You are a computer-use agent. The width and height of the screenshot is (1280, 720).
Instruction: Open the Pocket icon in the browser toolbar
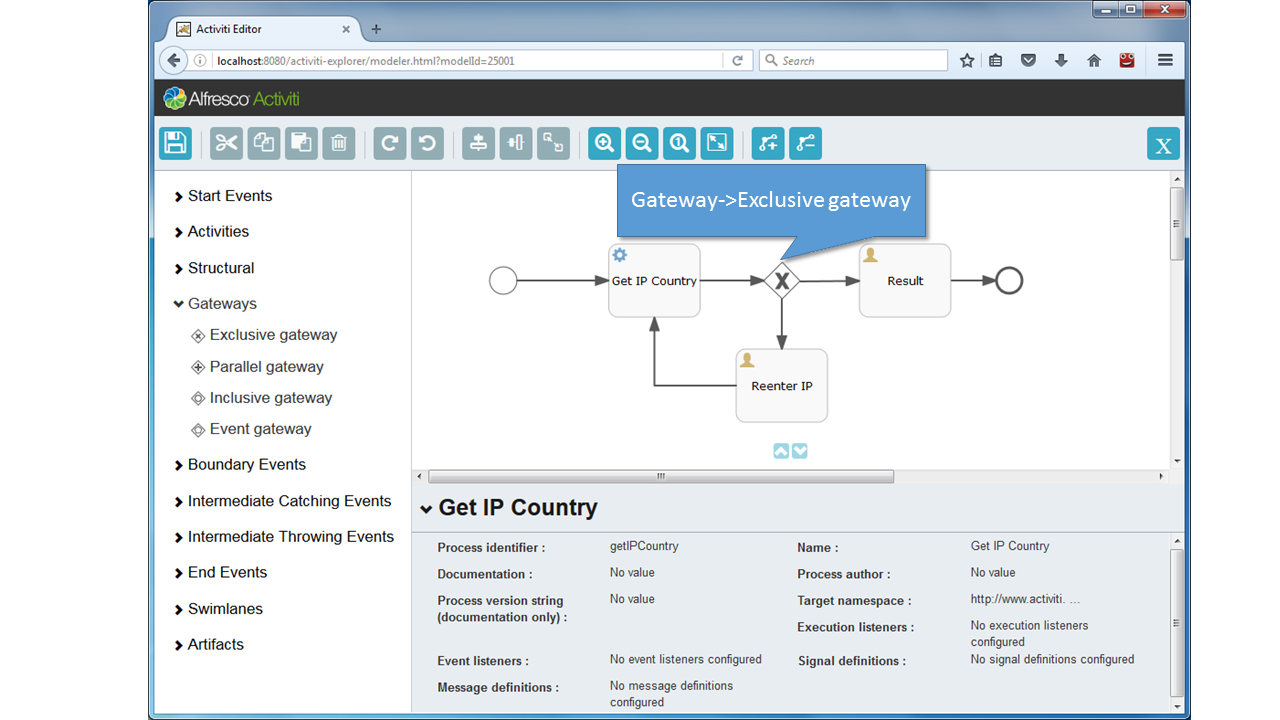[1028, 61]
